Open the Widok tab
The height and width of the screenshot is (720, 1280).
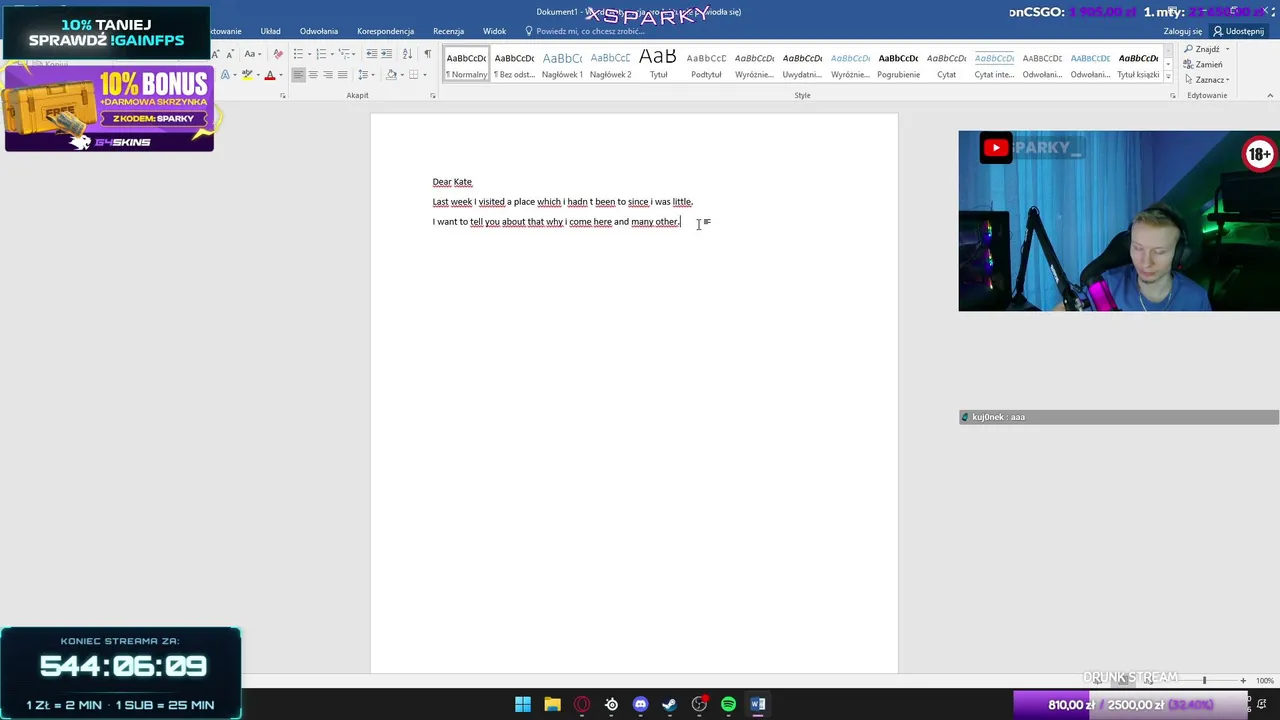point(494,31)
